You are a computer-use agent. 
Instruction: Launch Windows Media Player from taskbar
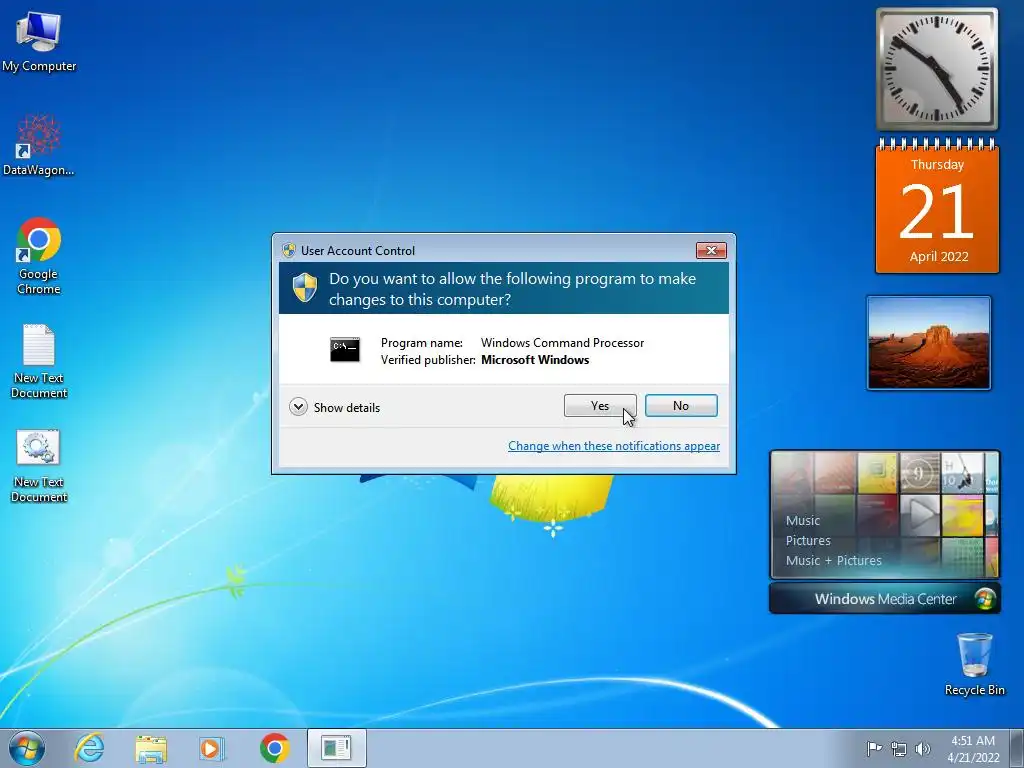(212, 748)
